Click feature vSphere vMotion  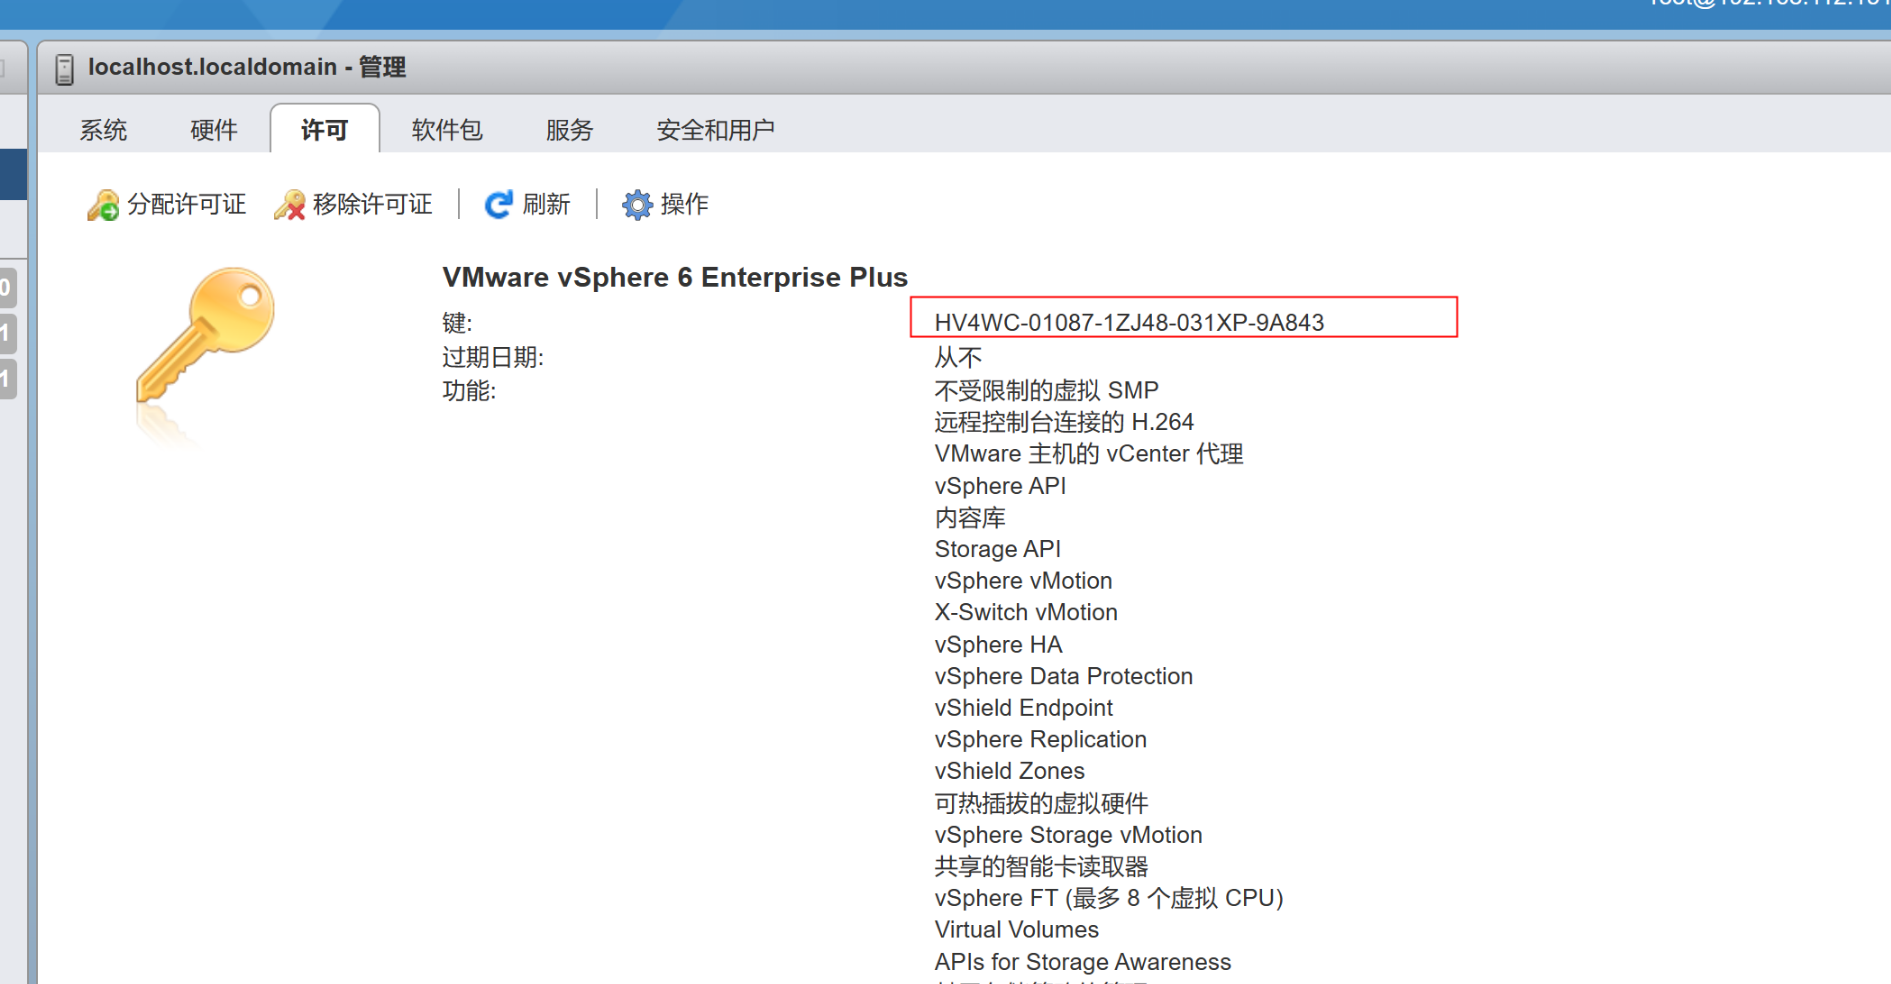pyautogui.click(x=1023, y=581)
